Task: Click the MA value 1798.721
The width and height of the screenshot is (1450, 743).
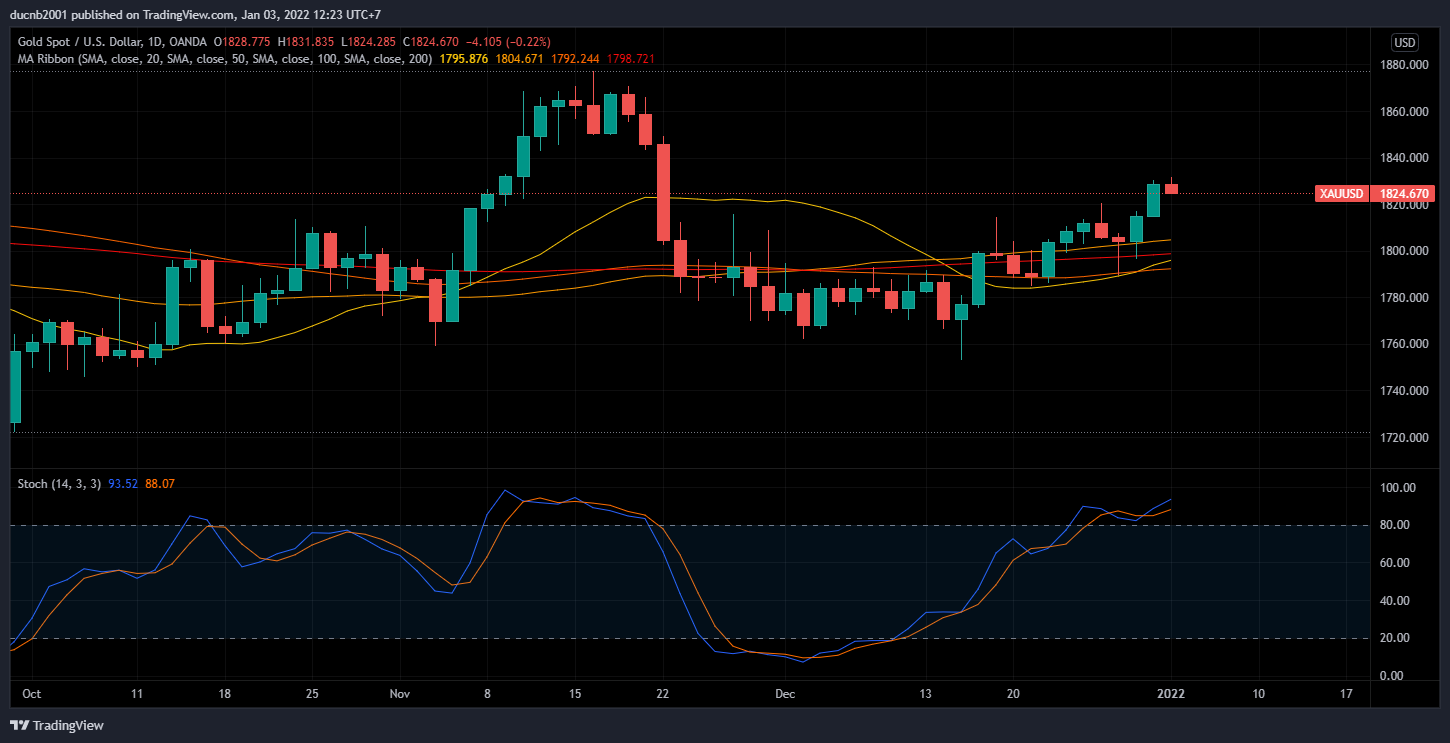Action: pos(631,59)
